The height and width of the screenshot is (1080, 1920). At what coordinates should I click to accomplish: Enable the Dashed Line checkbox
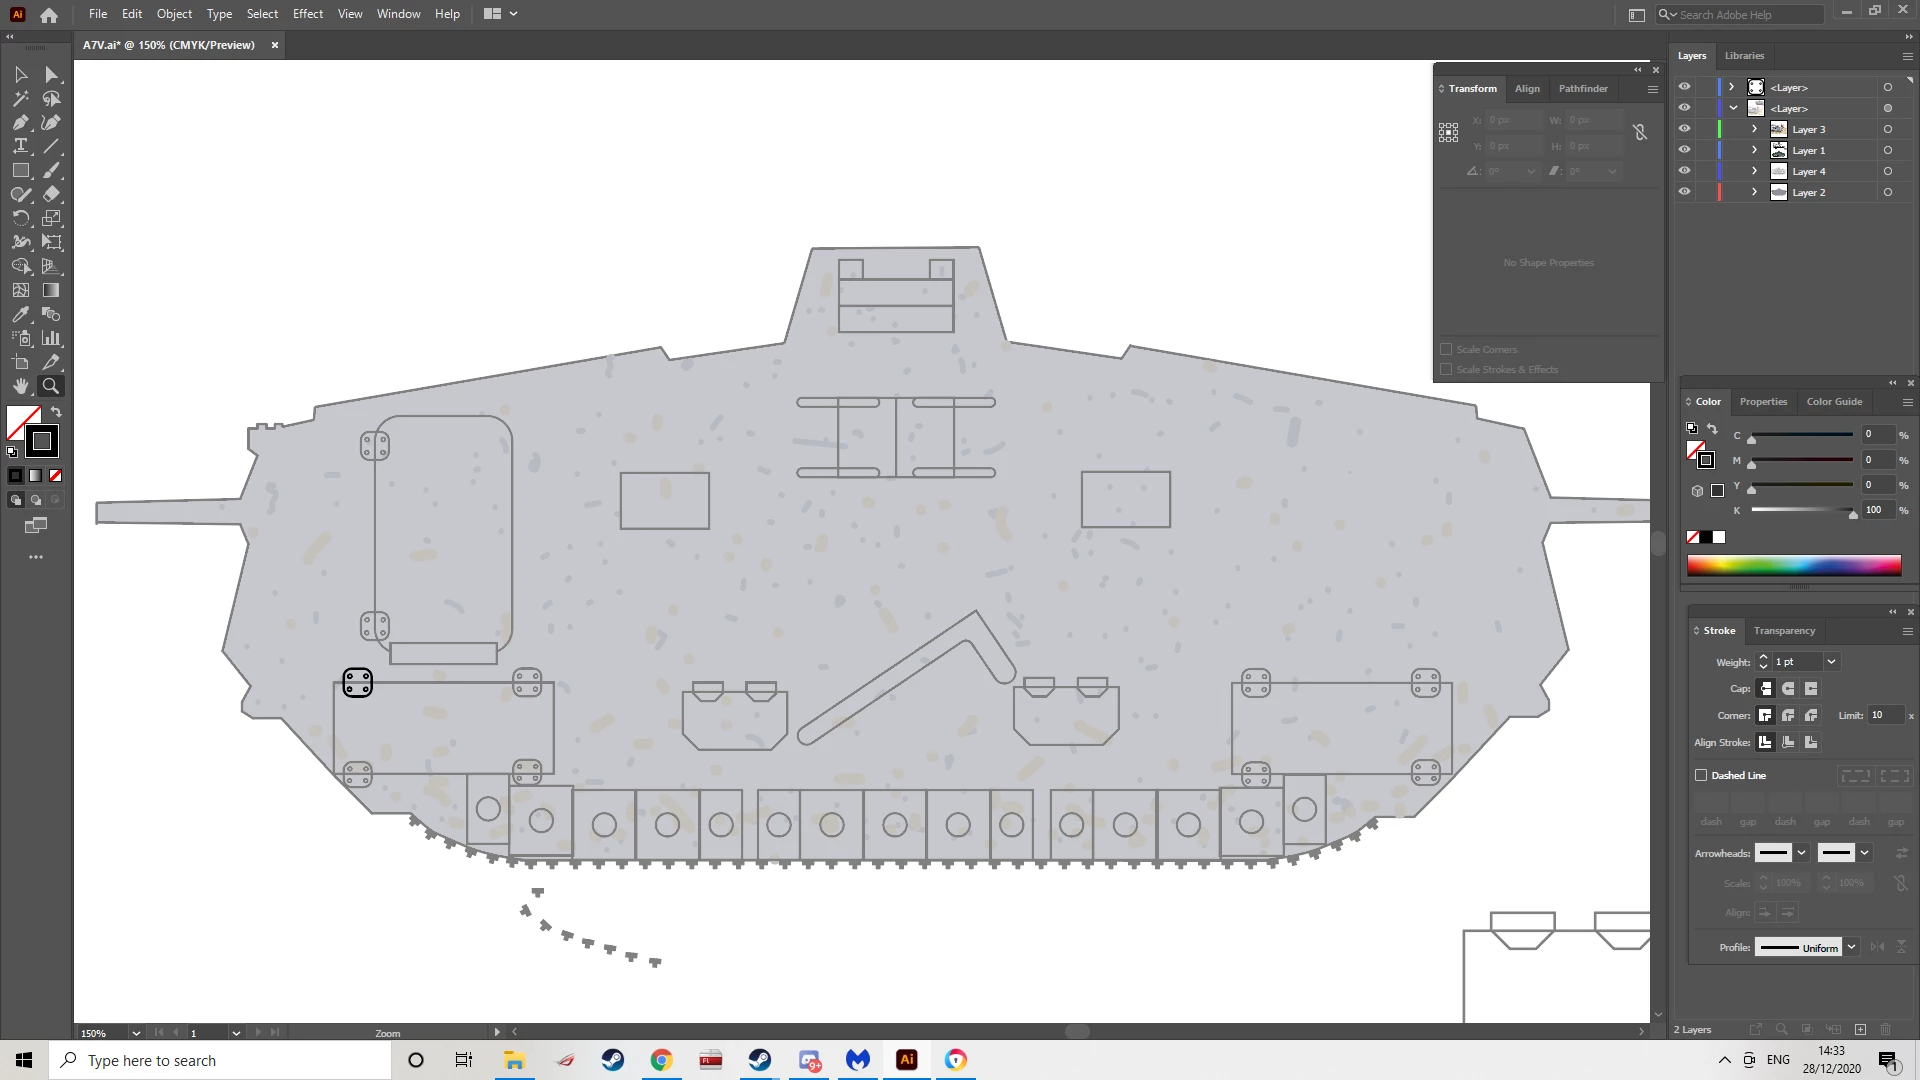(1701, 775)
